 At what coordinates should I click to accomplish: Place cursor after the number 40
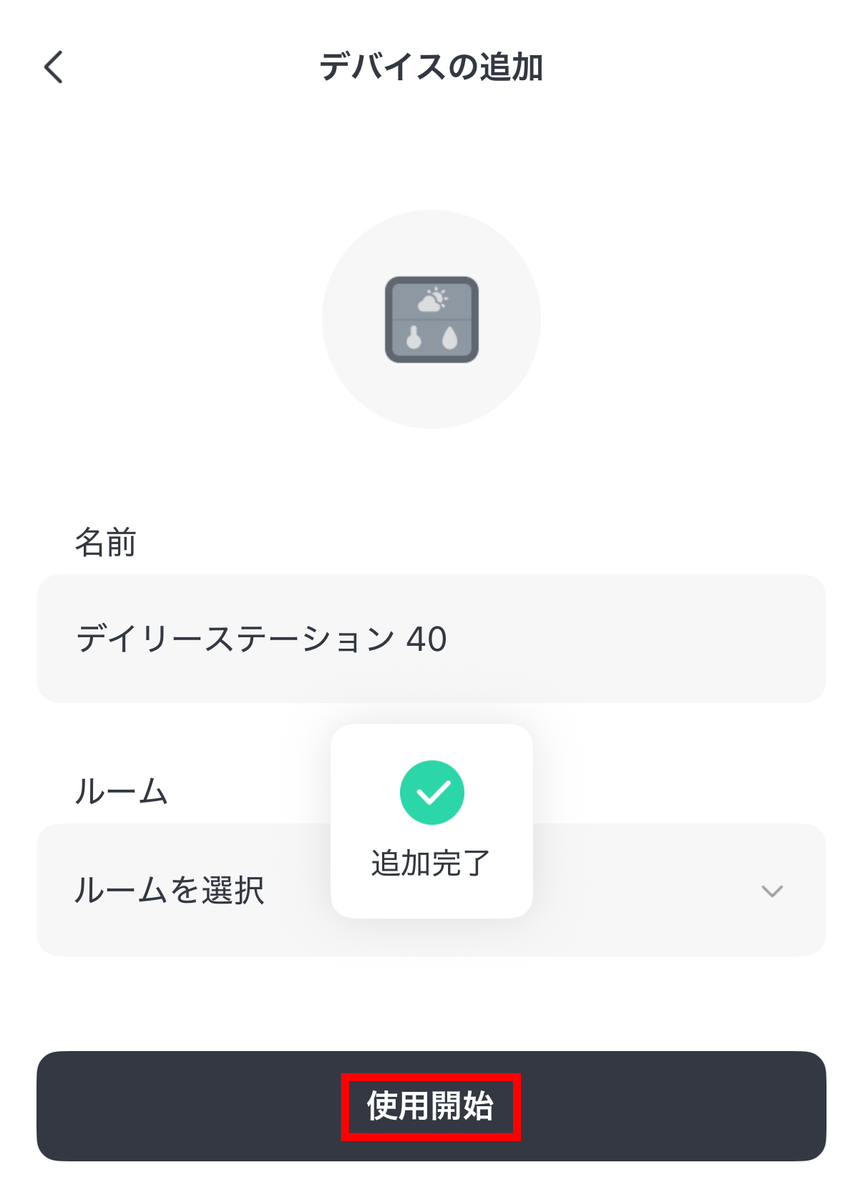449,638
